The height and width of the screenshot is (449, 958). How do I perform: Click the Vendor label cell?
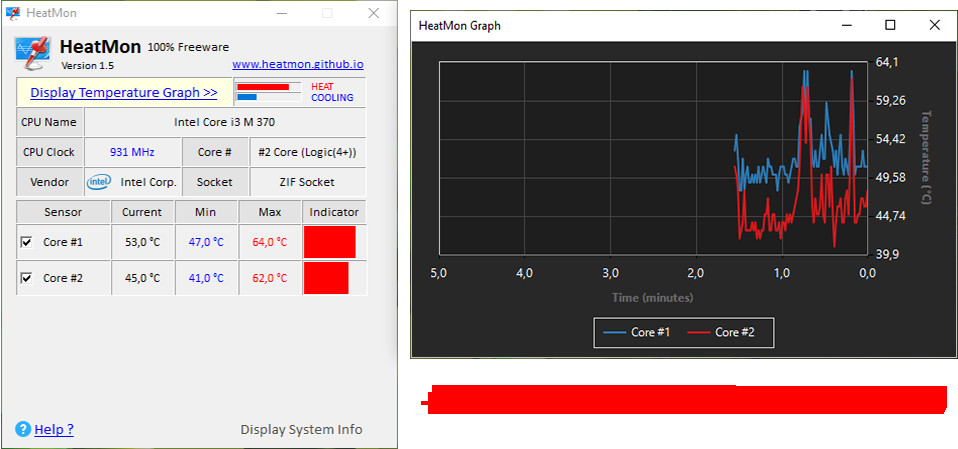click(x=49, y=182)
